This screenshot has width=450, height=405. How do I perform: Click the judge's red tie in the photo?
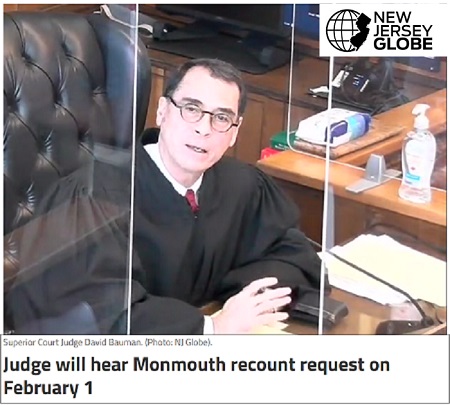click(192, 200)
